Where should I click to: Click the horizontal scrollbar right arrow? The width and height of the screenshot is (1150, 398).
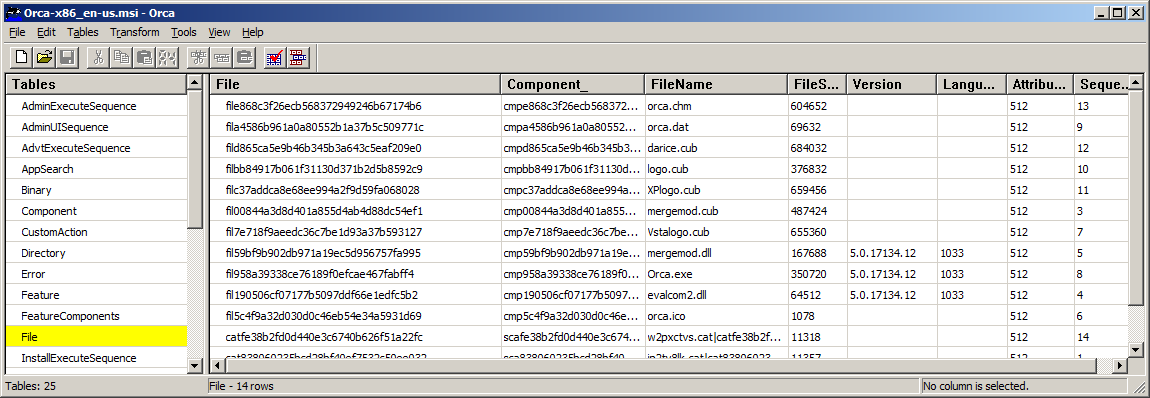point(1119,365)
